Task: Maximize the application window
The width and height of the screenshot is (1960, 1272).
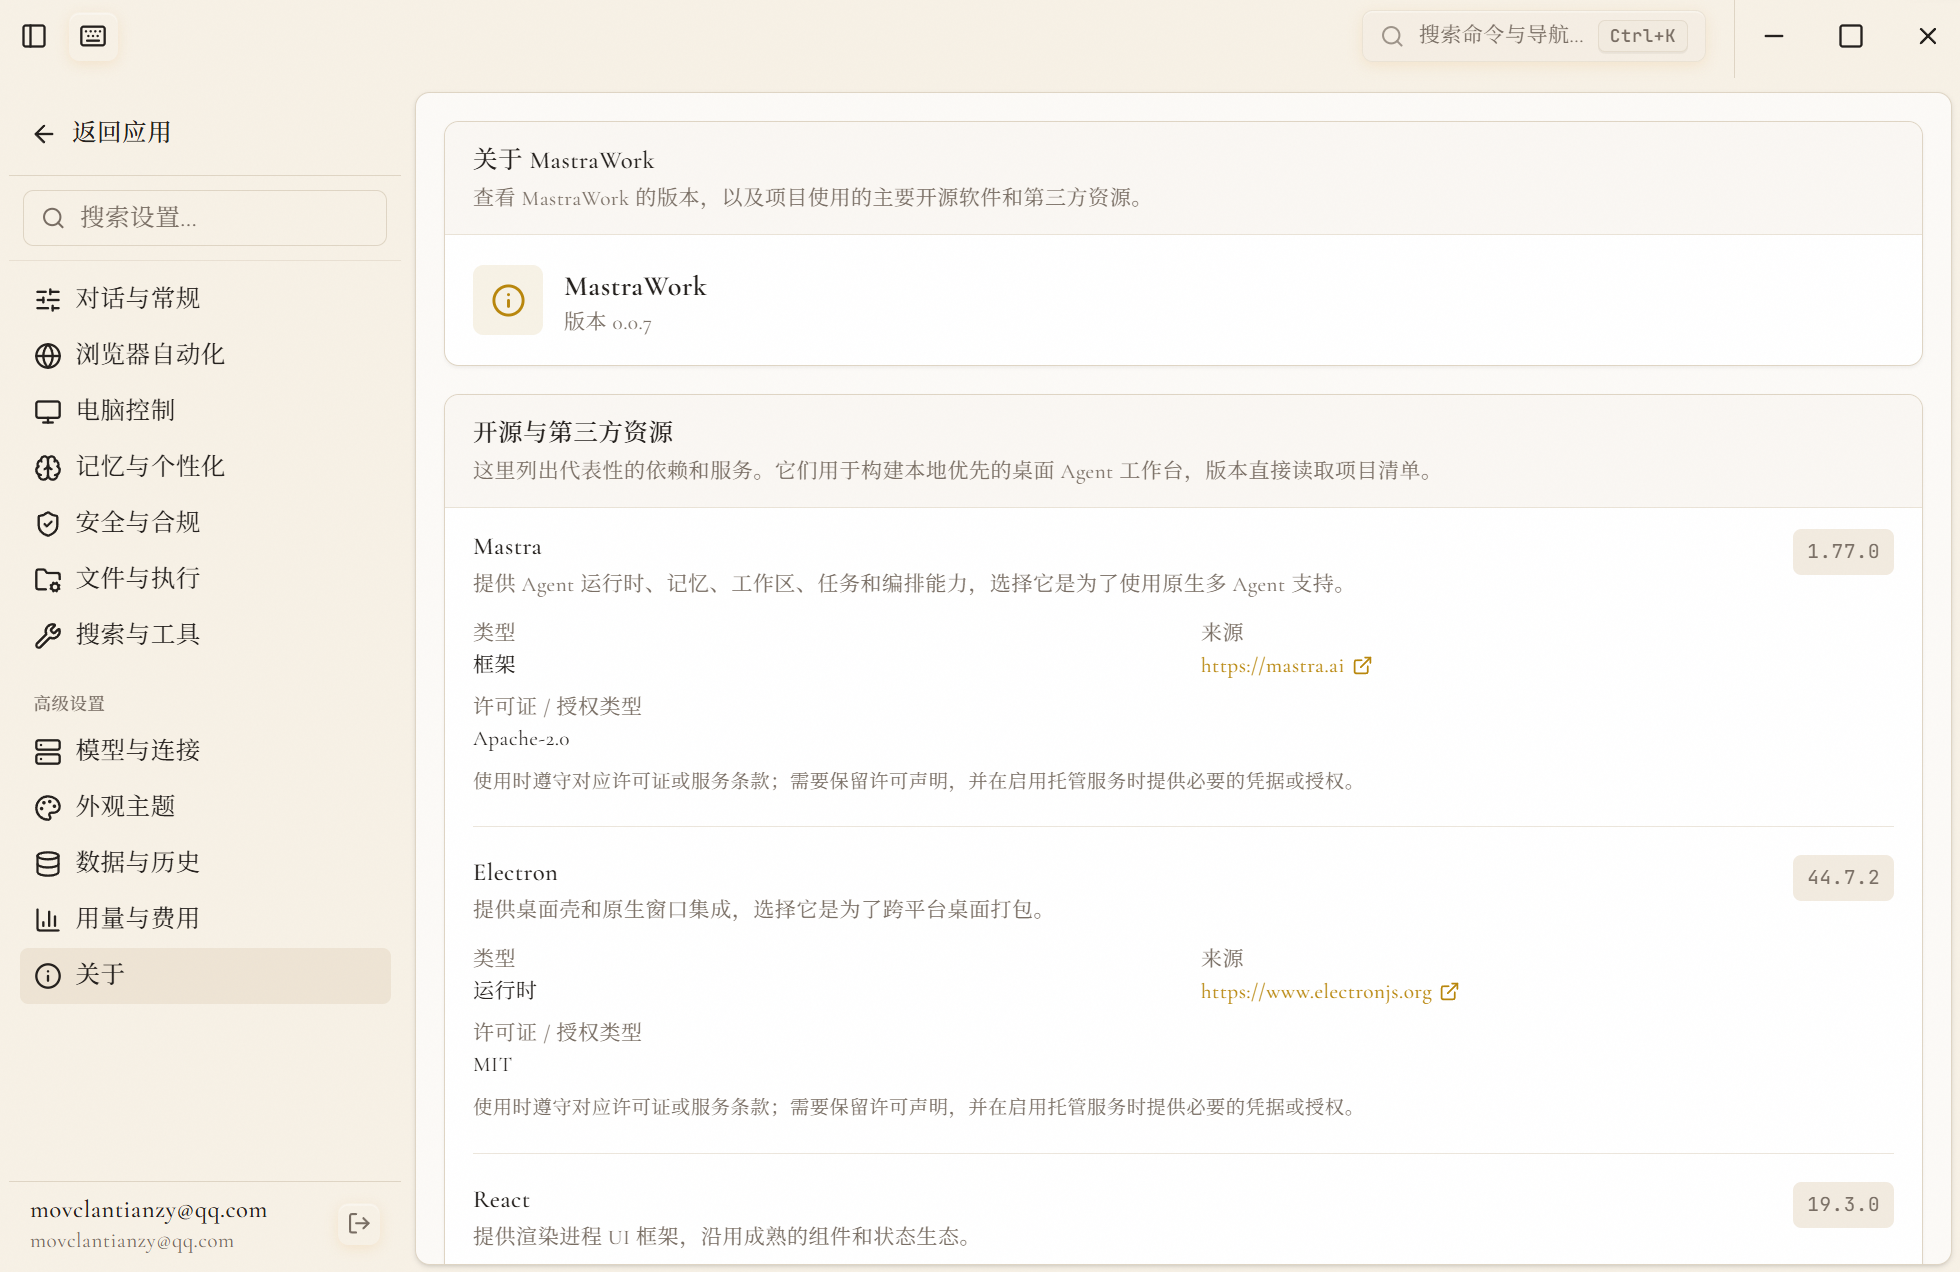Action: coord(1851,36)
